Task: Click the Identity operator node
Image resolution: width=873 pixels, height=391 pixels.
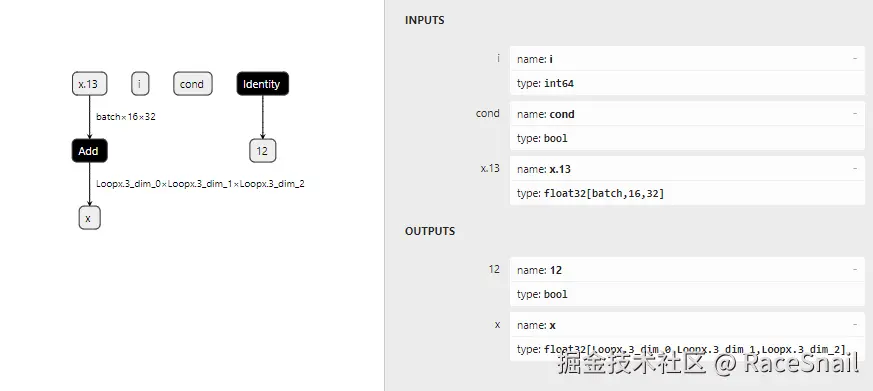Action: tap(262, 84)
